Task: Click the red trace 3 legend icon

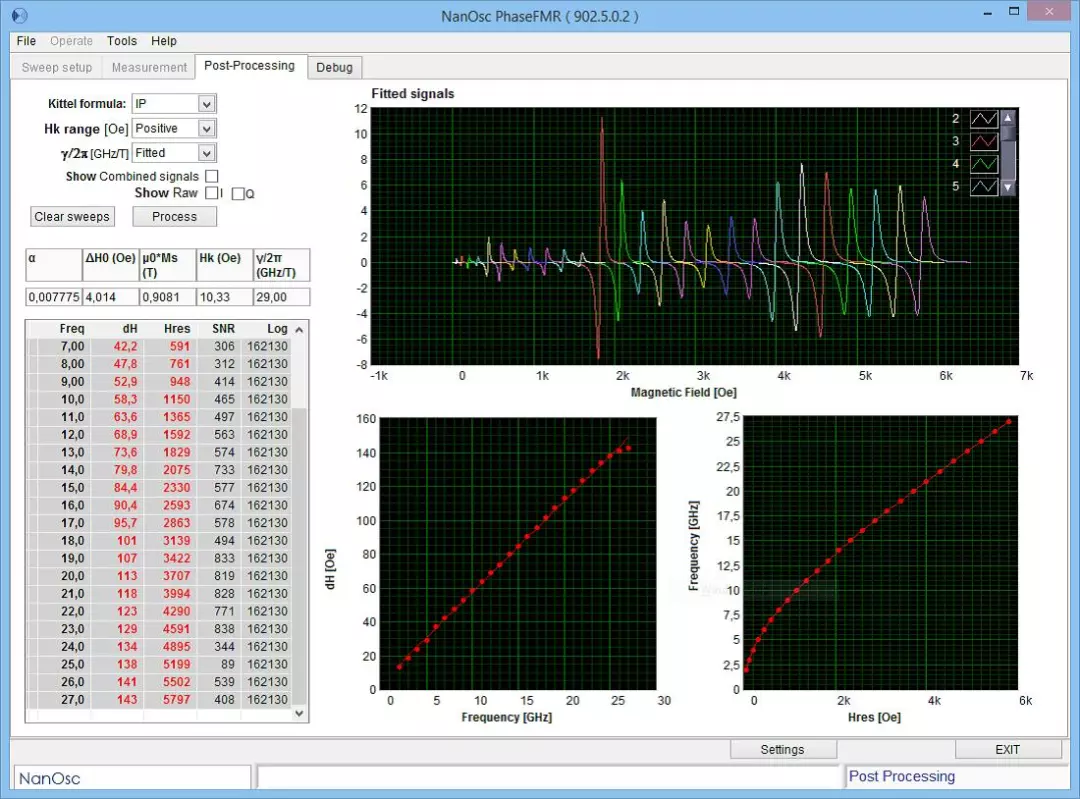Action: pyautogui.click(x=984, y=141)
